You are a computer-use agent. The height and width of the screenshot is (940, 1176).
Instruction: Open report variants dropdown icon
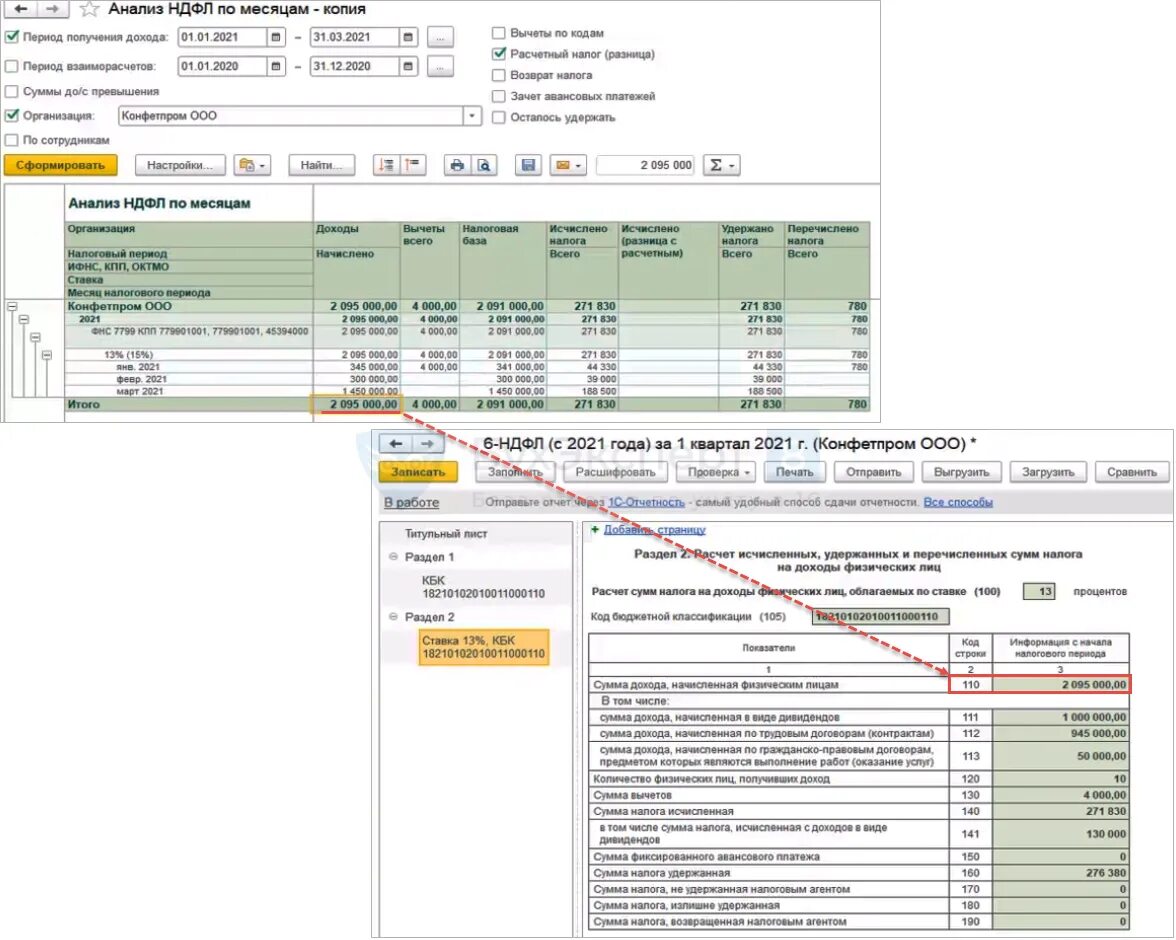point(252,165)
